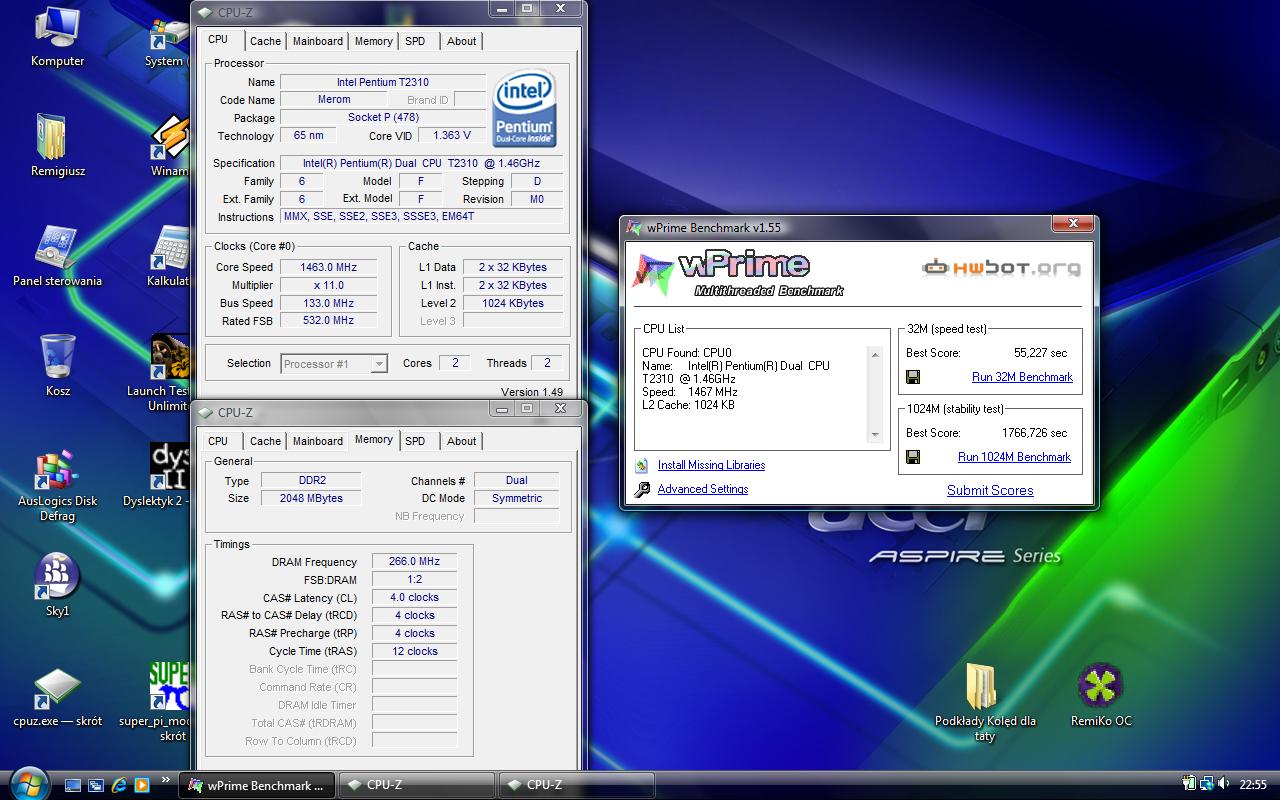Click Show Desktop quick launch icon
This screenshot has width=1280, height=800.
(x=73, y=785)
